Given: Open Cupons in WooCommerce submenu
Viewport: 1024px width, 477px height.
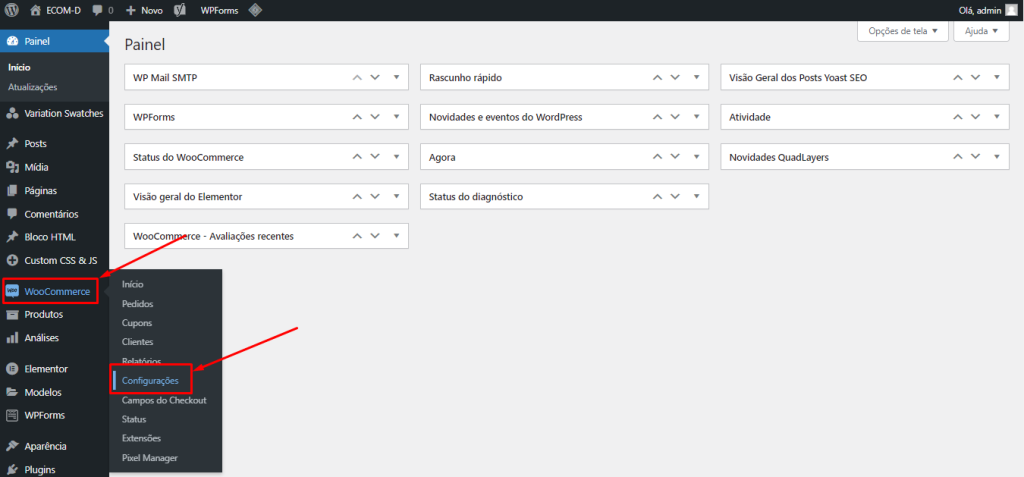Looking at the screenshot, I should pyautogui.click(x=137, y=323).
